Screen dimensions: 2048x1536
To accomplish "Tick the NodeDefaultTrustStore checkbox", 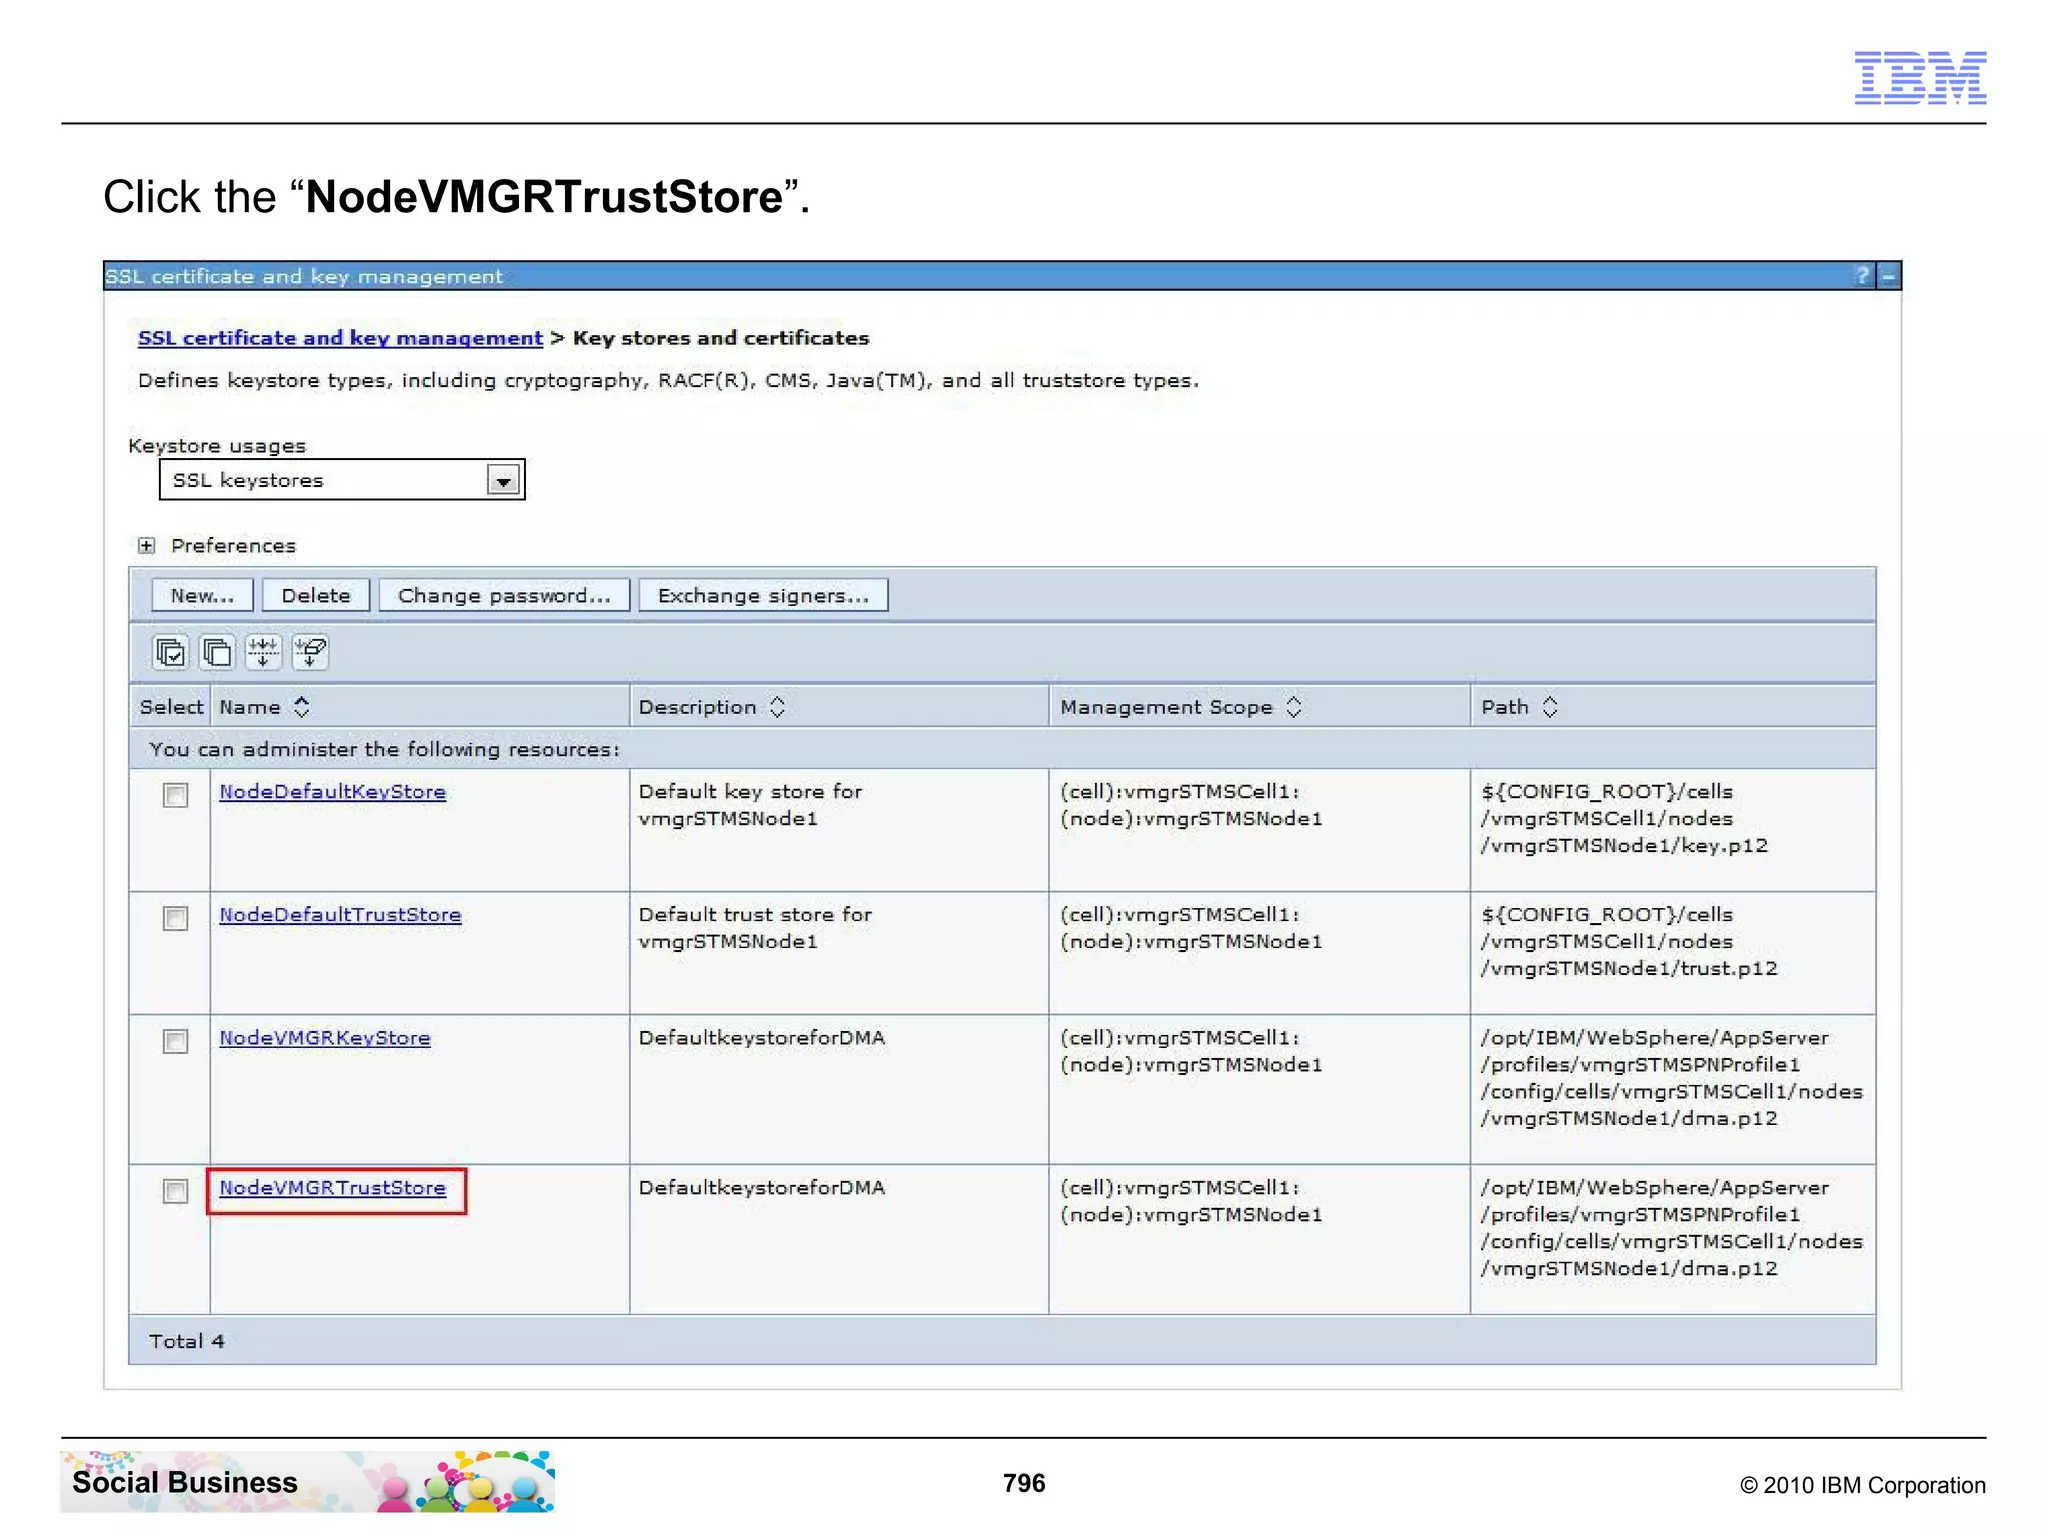I will 175,918.
